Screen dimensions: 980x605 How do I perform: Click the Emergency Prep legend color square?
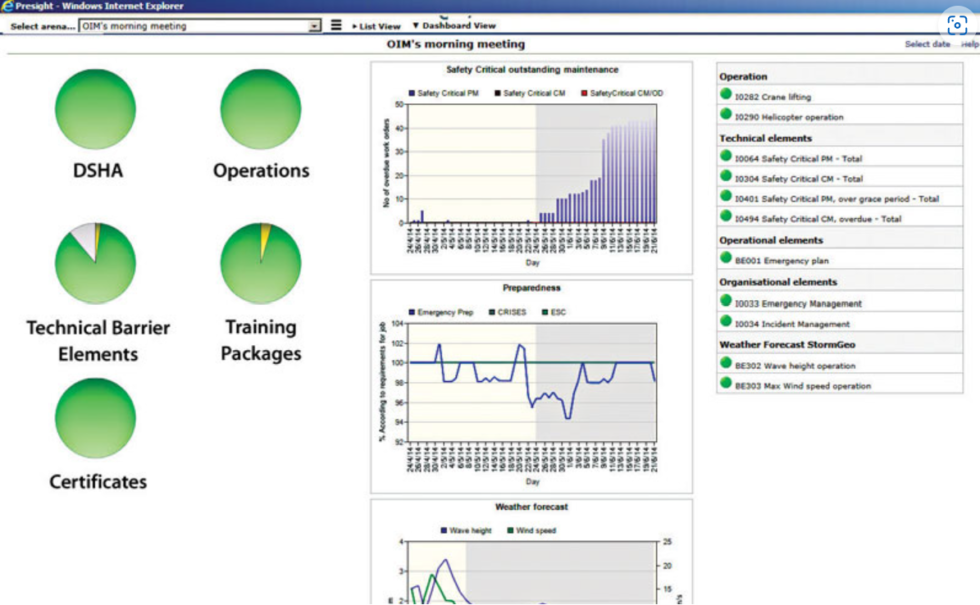click(x=412, y=311)
